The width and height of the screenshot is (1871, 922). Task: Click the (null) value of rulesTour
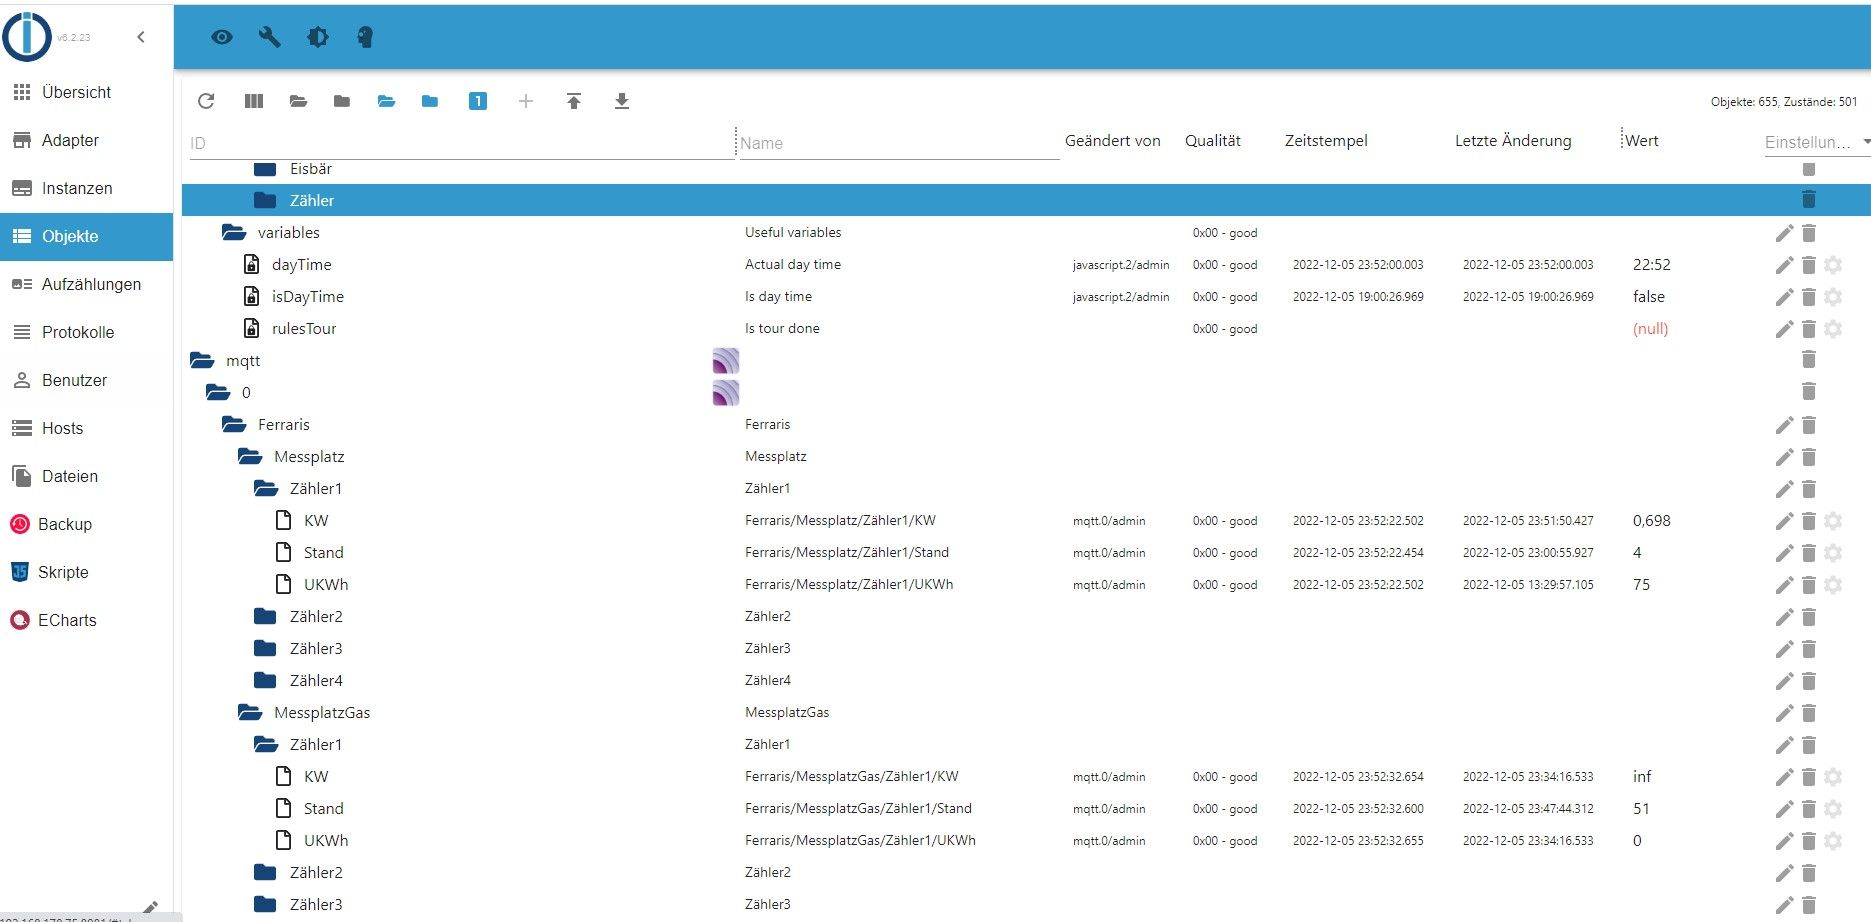[x=1650, y=329]
